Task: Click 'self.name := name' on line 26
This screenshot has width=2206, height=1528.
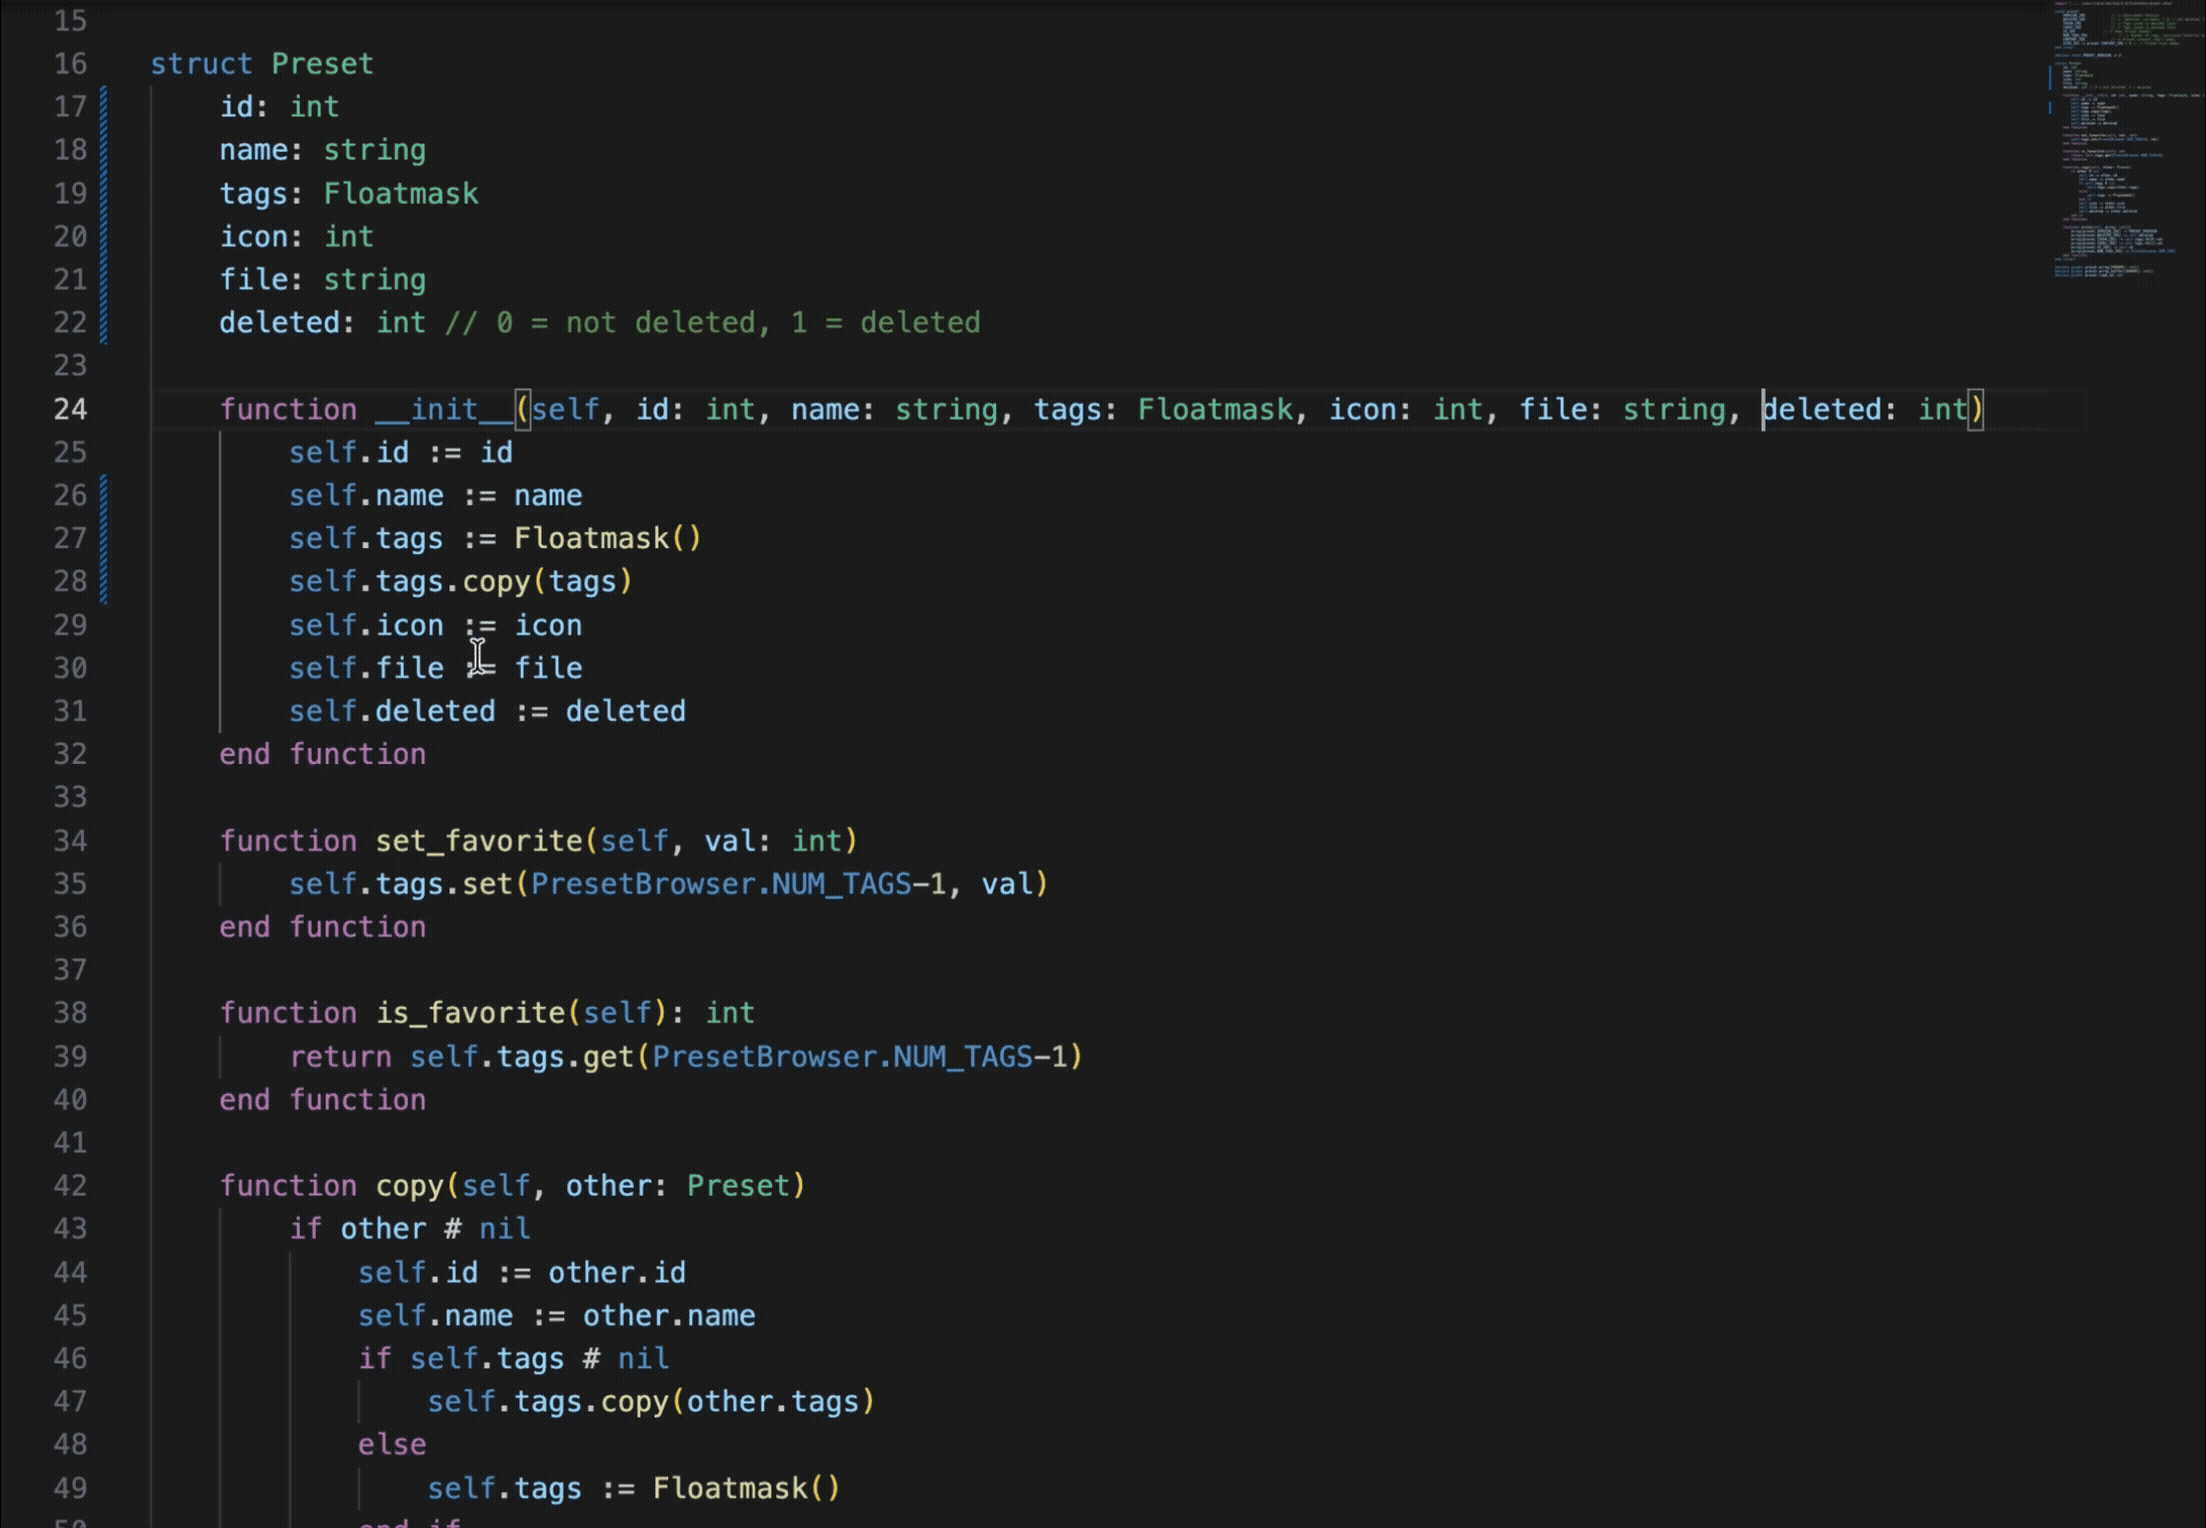Action: (436, 495)
